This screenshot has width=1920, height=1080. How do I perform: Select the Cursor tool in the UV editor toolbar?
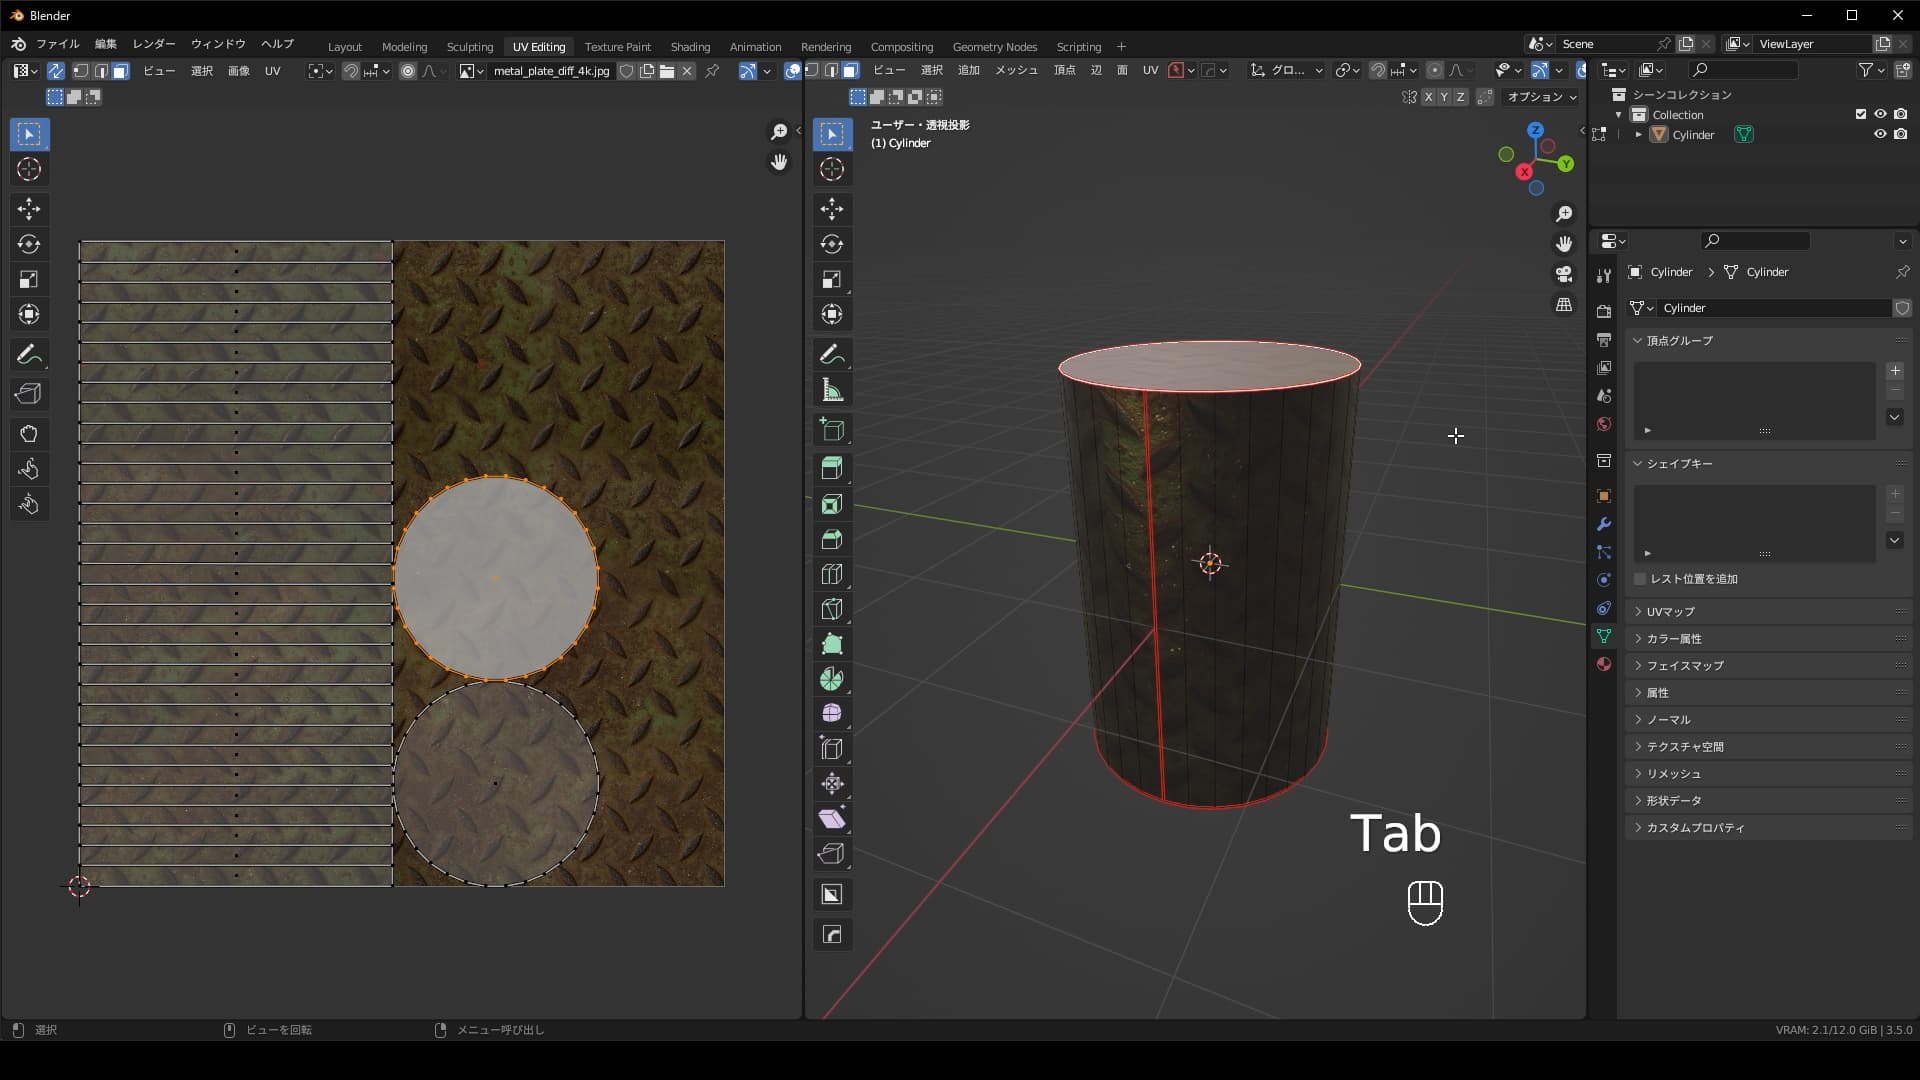point(29,170)
